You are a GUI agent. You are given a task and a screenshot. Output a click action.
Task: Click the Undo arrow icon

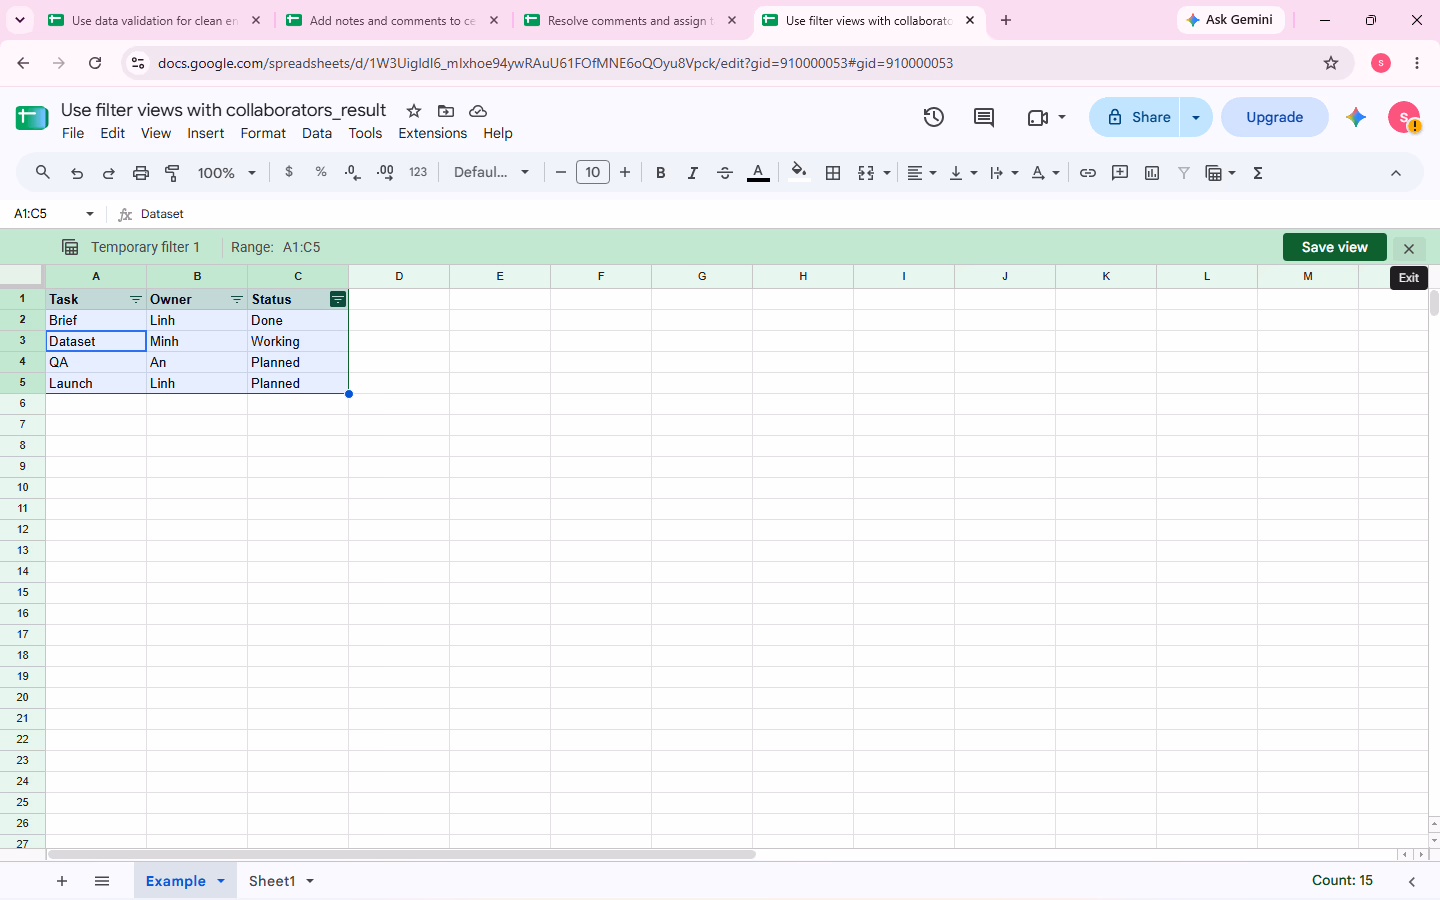pos(77,173)
